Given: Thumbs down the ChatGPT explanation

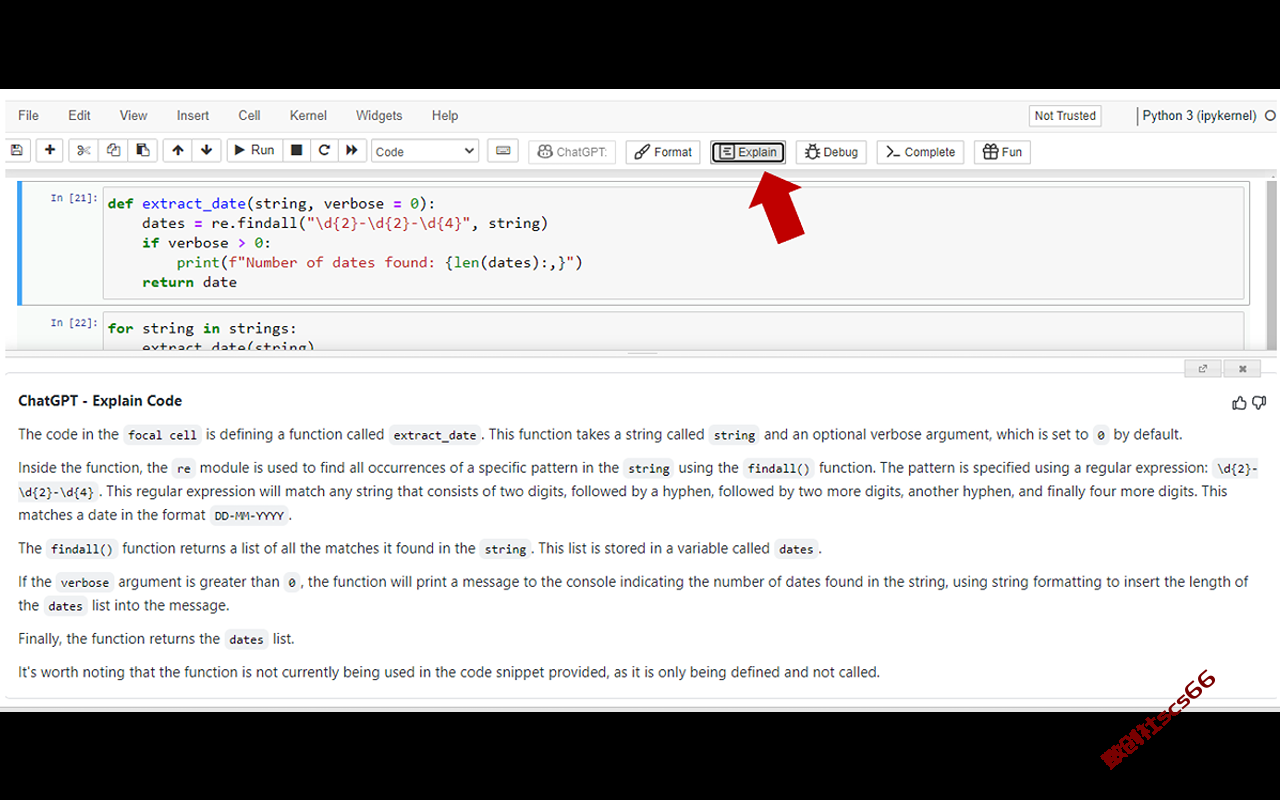Looking at the screenshot, I should 1259,403.
